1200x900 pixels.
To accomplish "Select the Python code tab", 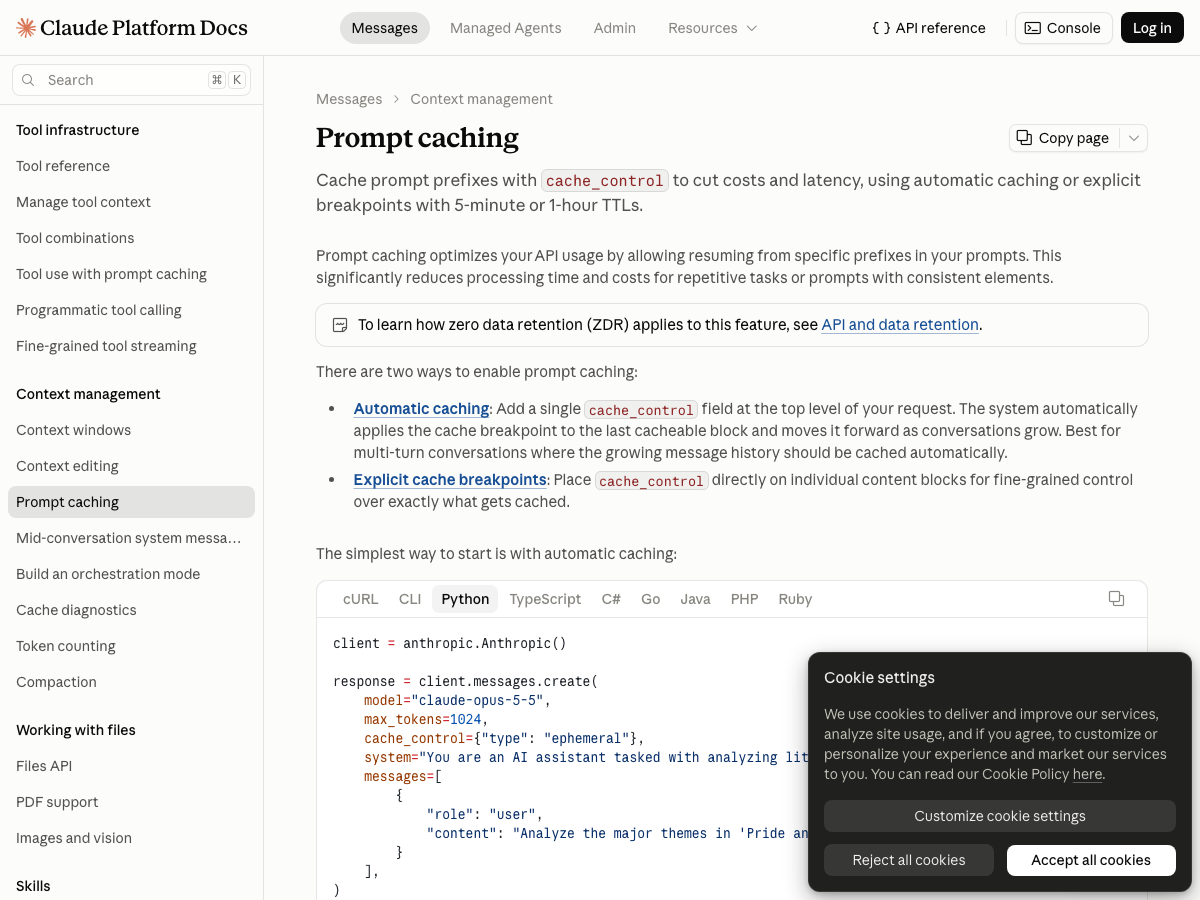I will tap(465, 599).
